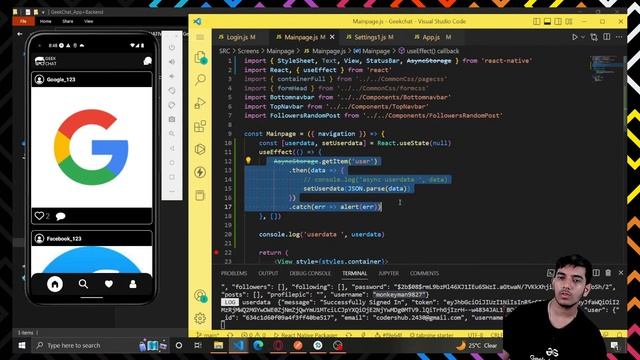Open the JUPYTER panel tab
Screen dimensions: 640x360
point(389,273)
